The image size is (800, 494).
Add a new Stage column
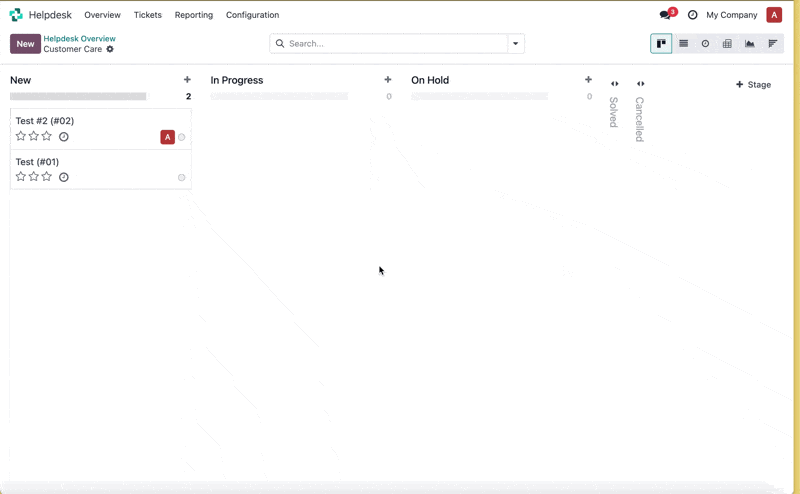pos(753,85)
